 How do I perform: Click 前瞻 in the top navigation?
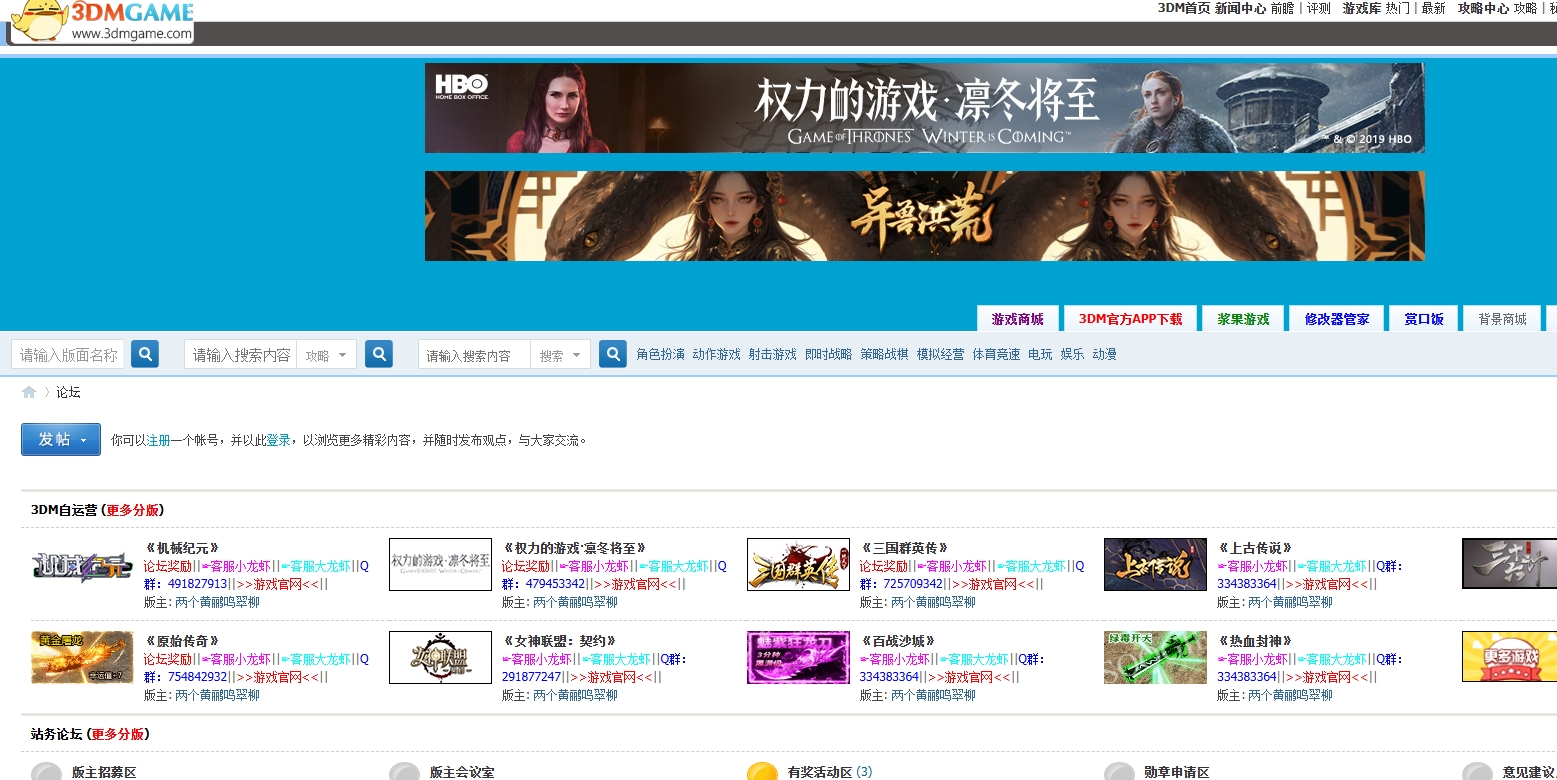[1282, 8]
